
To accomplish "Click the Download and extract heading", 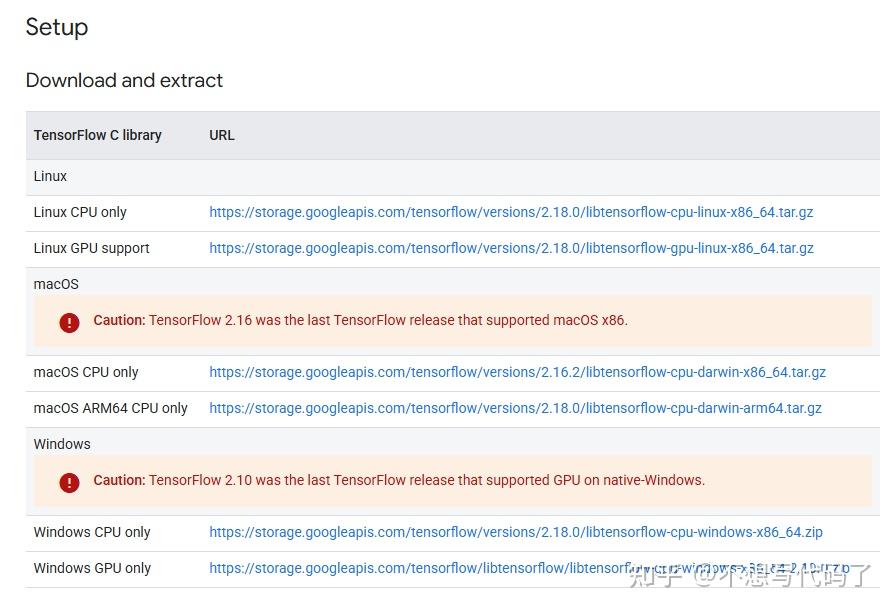I will tap(124, 80).
